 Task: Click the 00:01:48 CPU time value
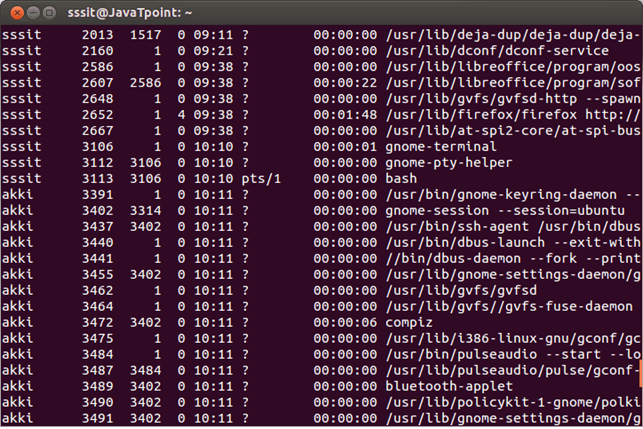point(345,115)
